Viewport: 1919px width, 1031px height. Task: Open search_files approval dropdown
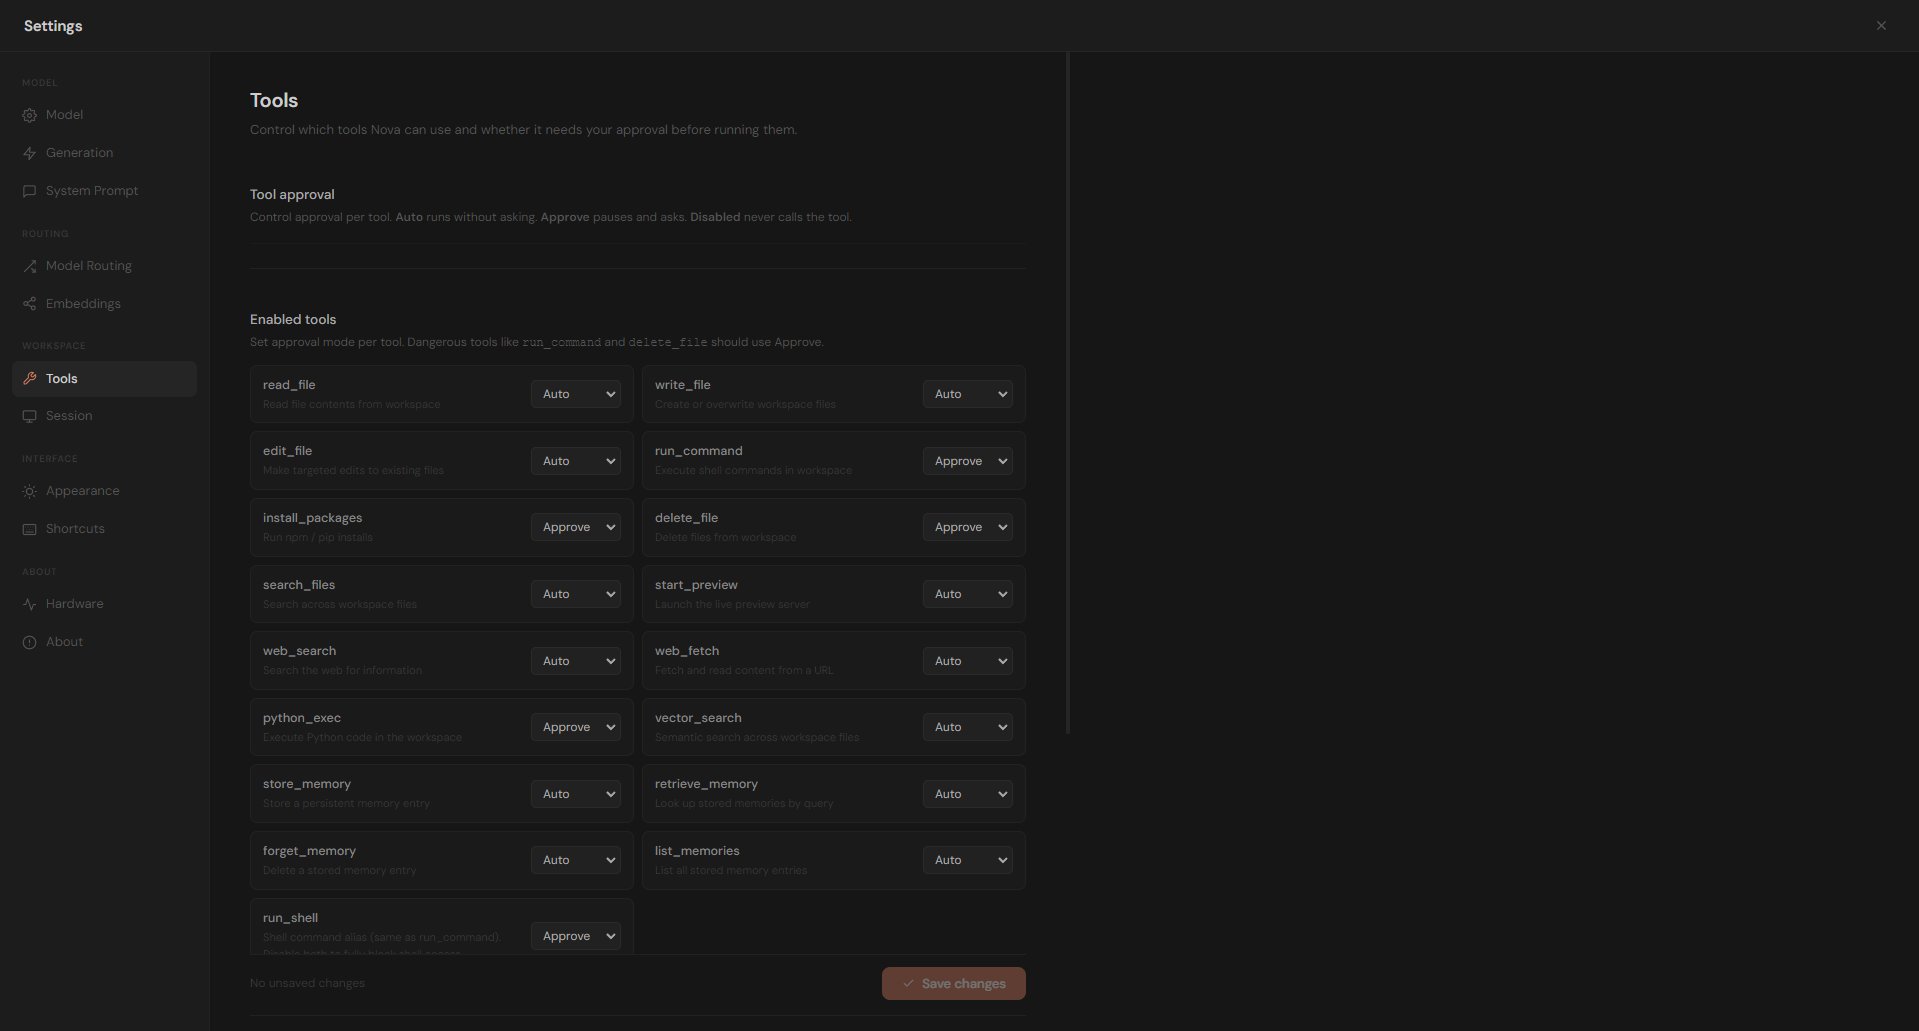[576, 594]
